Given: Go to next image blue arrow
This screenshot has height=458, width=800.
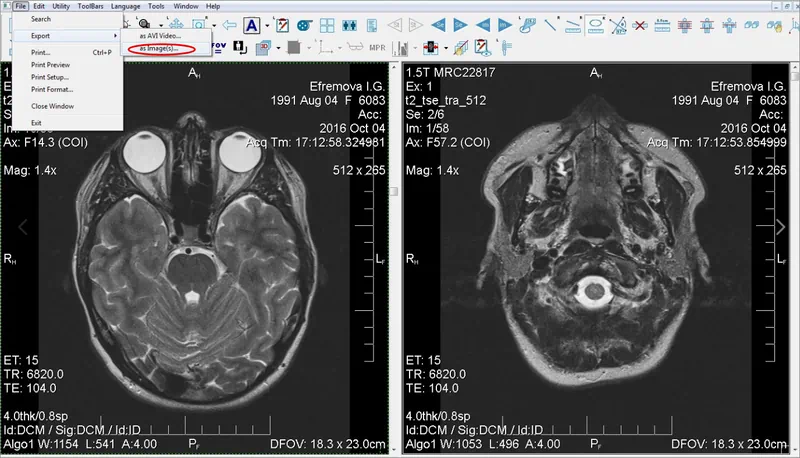Looking at the screenshot, I should coord(505,24).
